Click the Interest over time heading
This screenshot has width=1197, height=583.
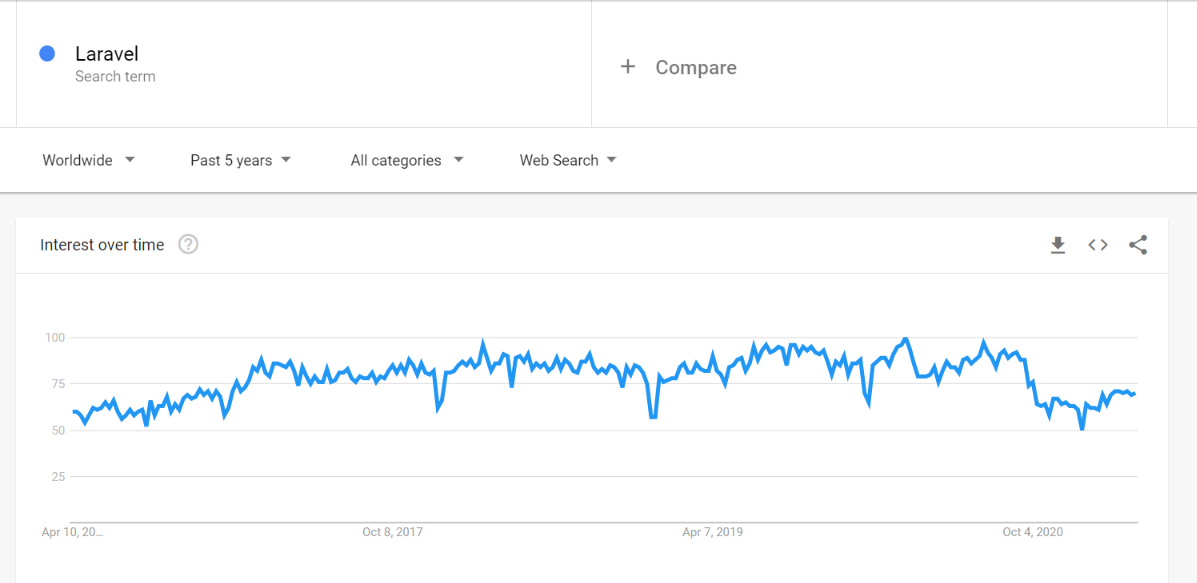coord(100,244)
